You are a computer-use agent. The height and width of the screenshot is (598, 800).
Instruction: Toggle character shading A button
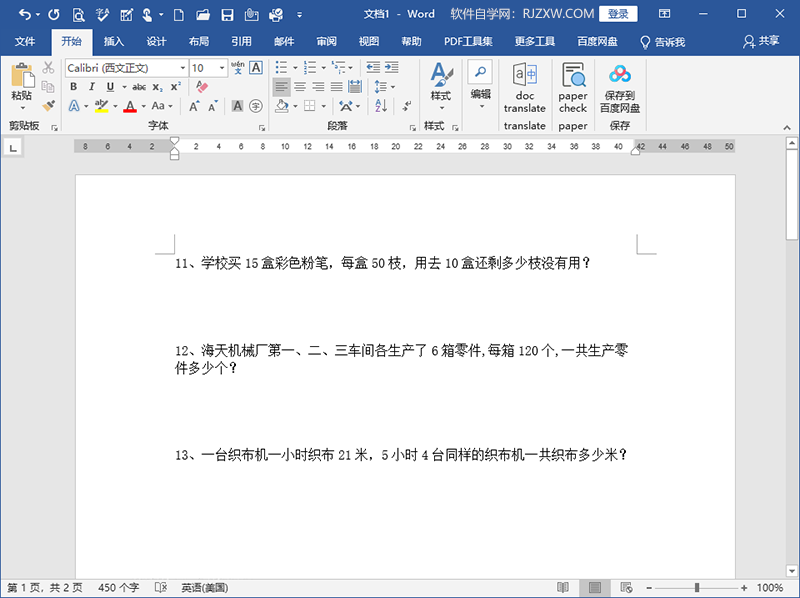tap(237, 106)
